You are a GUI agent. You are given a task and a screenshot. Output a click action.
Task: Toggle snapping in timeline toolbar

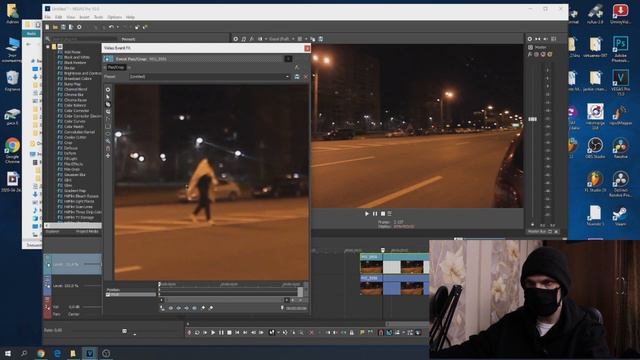[x=381, y=333]
